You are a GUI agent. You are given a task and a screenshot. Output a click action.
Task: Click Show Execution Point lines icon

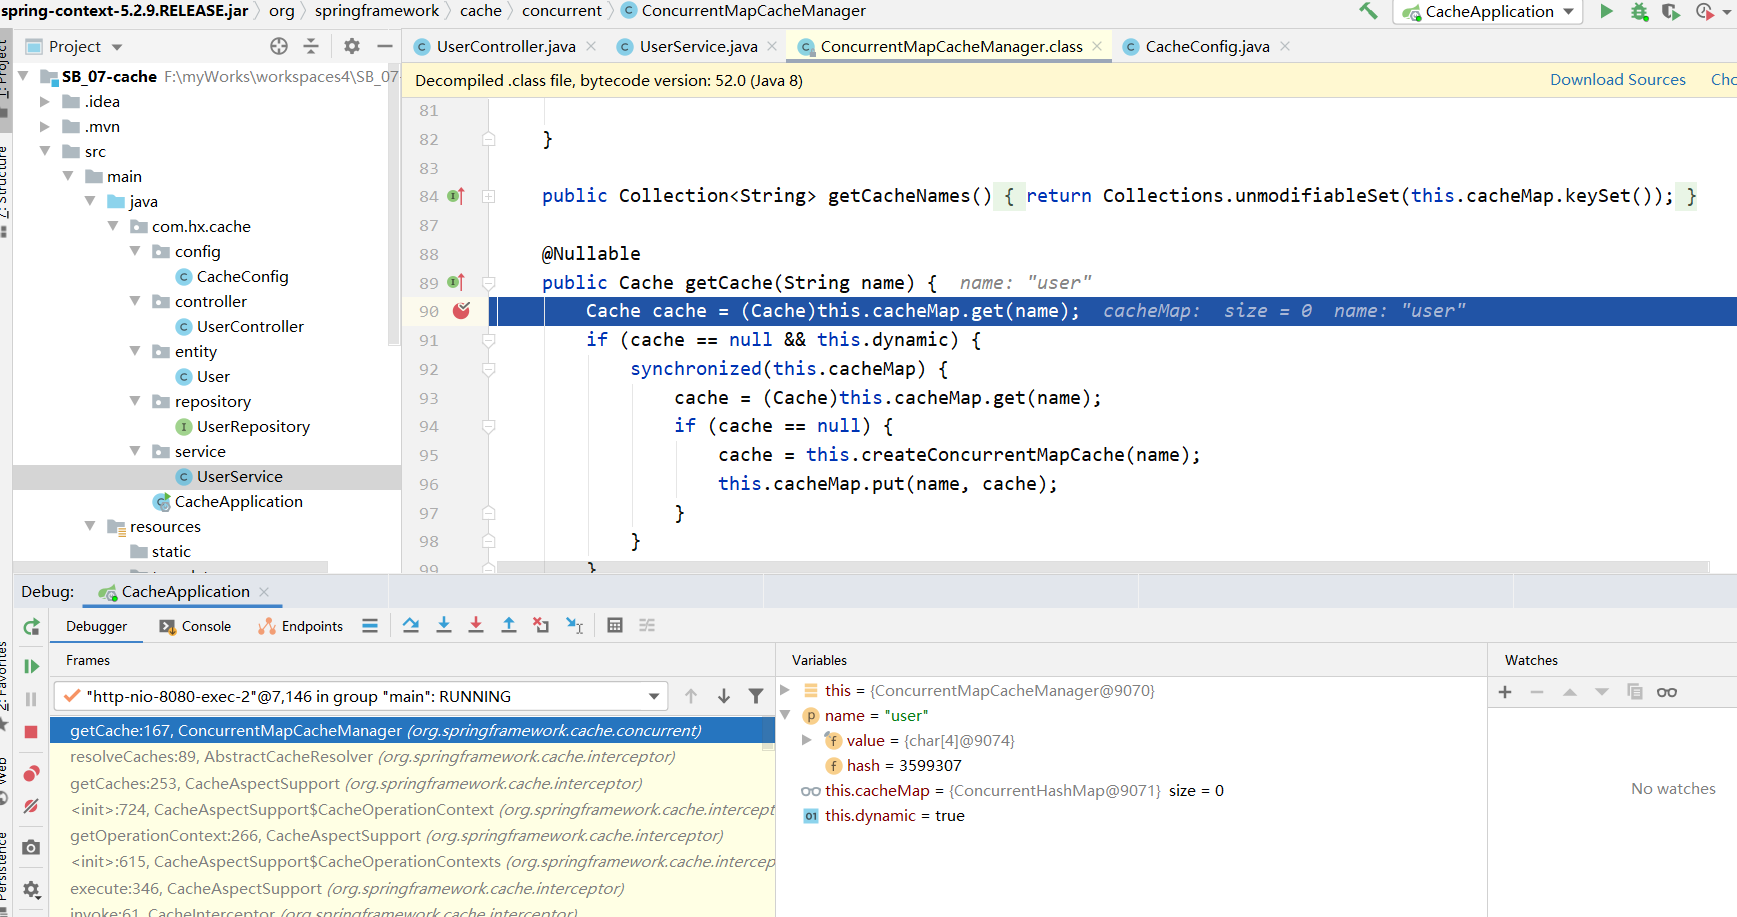pos(370,625)
